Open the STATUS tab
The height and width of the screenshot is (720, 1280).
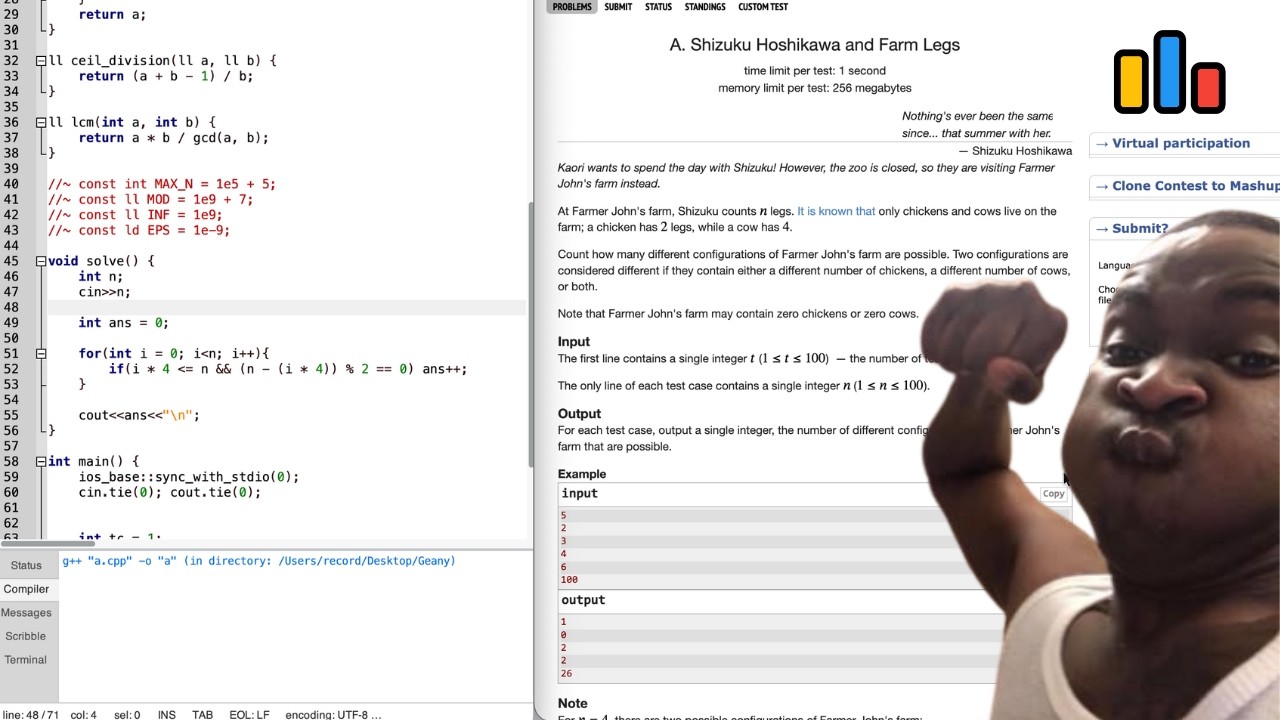[x=658, y=7]
